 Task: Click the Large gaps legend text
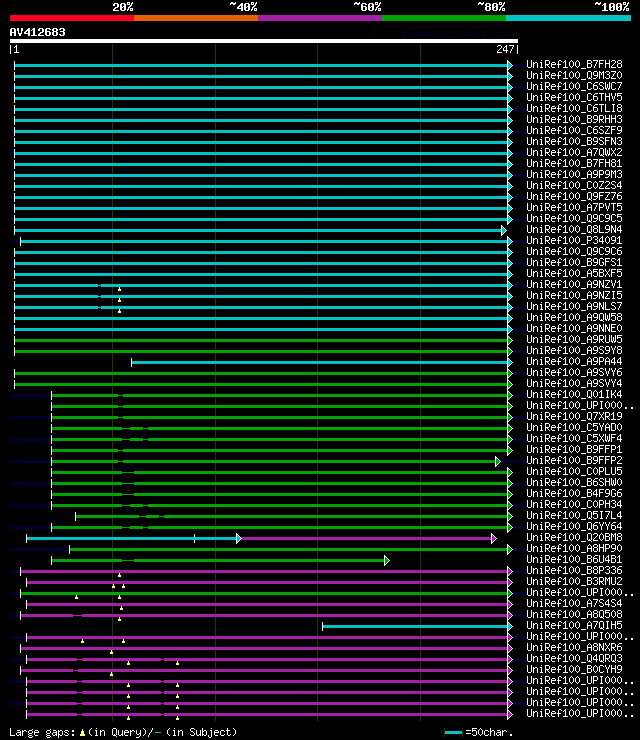[x=123, y=732]
